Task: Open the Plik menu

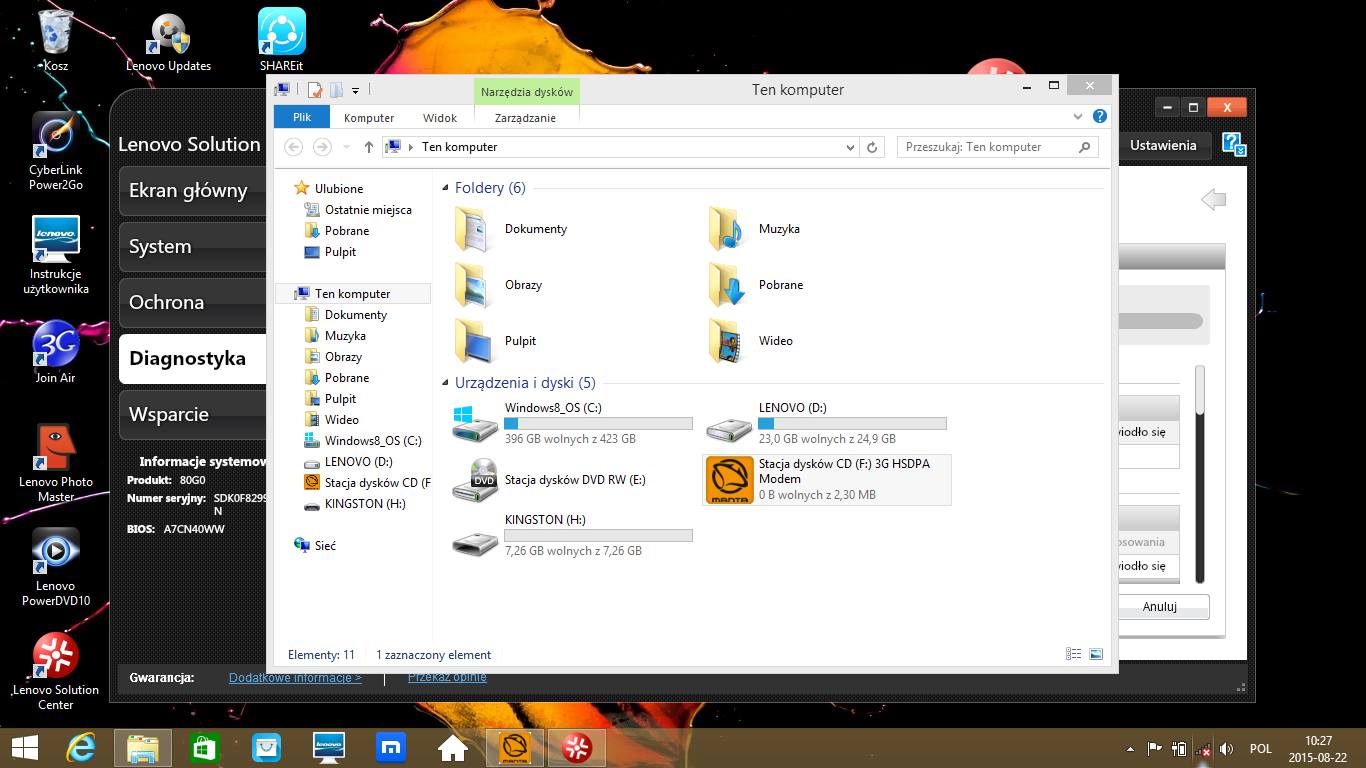Action: coord(302,118)
